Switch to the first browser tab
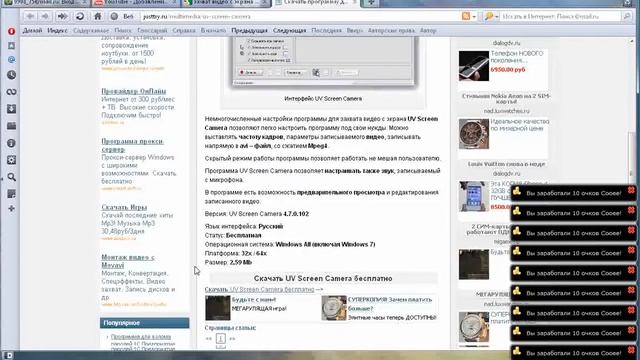The height and width of the screenshot is (360, 640). tap(45, 3)
